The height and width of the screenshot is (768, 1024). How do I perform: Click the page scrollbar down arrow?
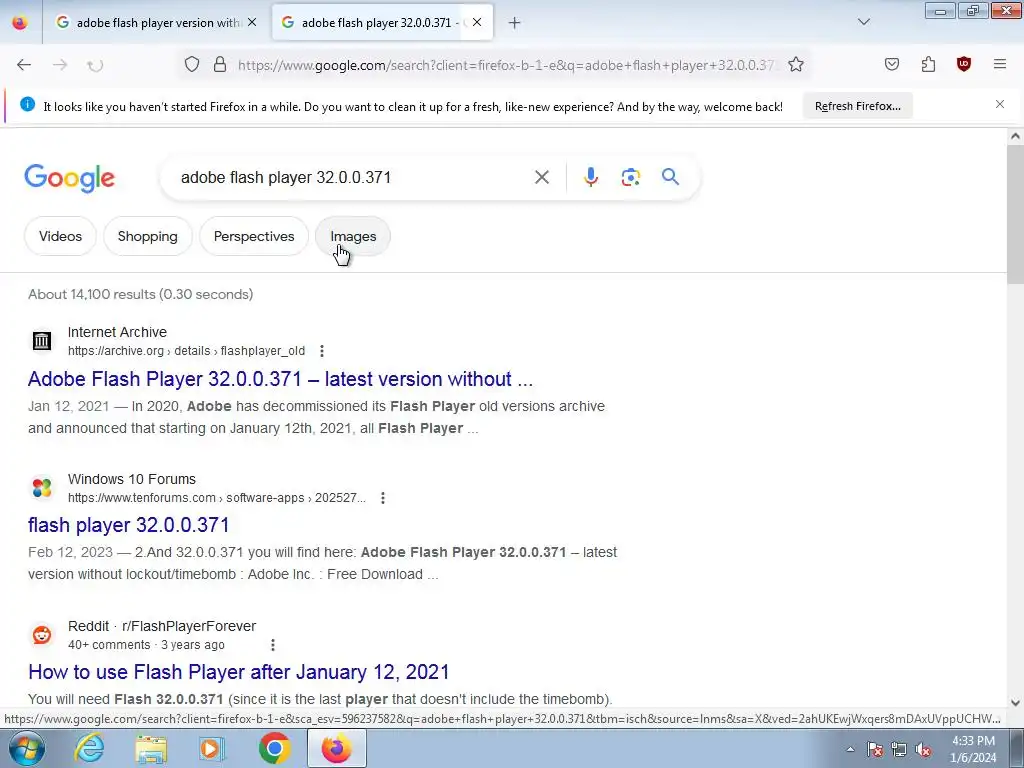1015,703
